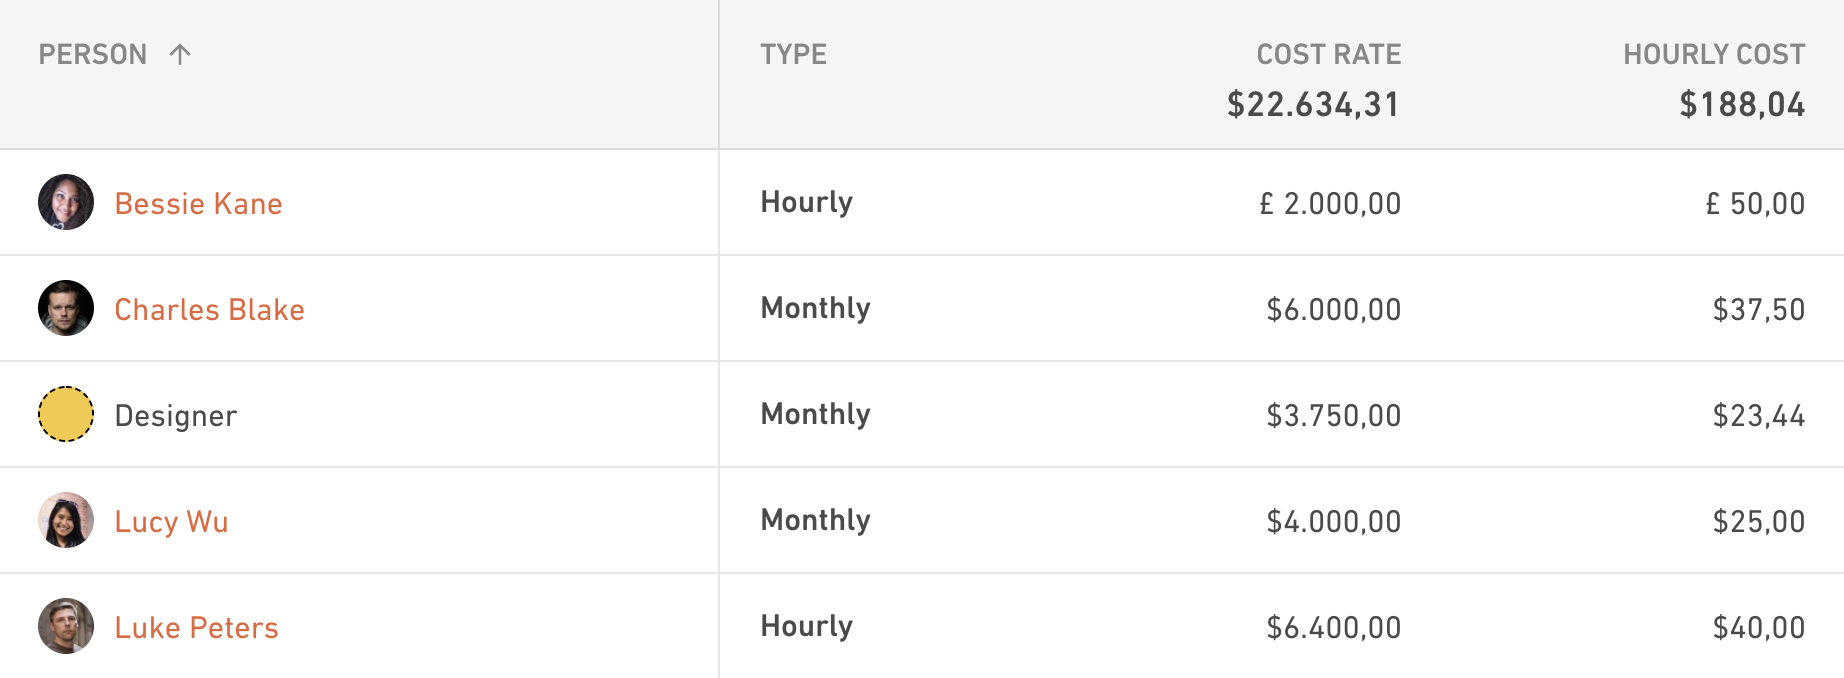Click Luke Peters' avatar photo
The width and height of the screenshot is (1844, 678).
click(66, 626)
